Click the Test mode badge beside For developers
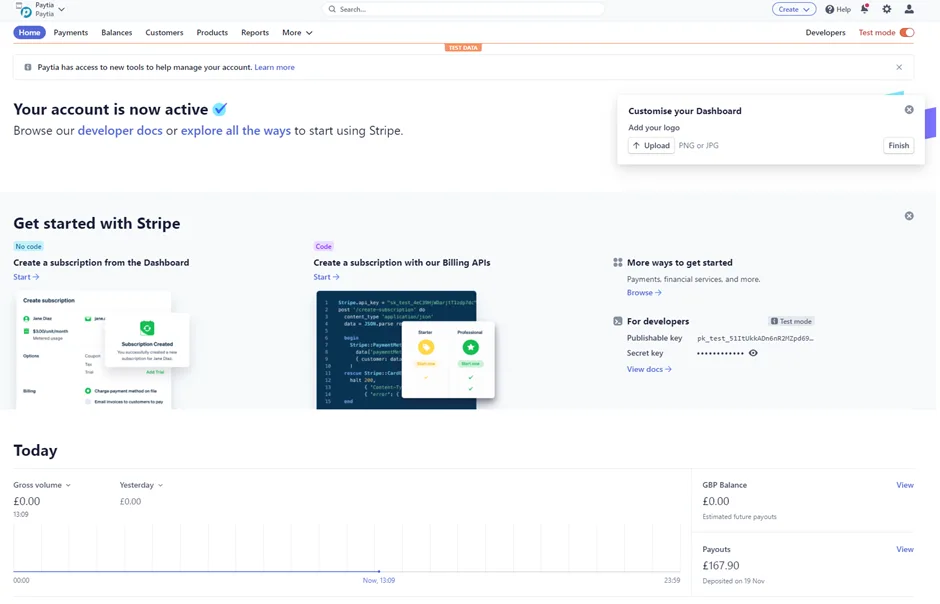 click(x=791, y=321)
